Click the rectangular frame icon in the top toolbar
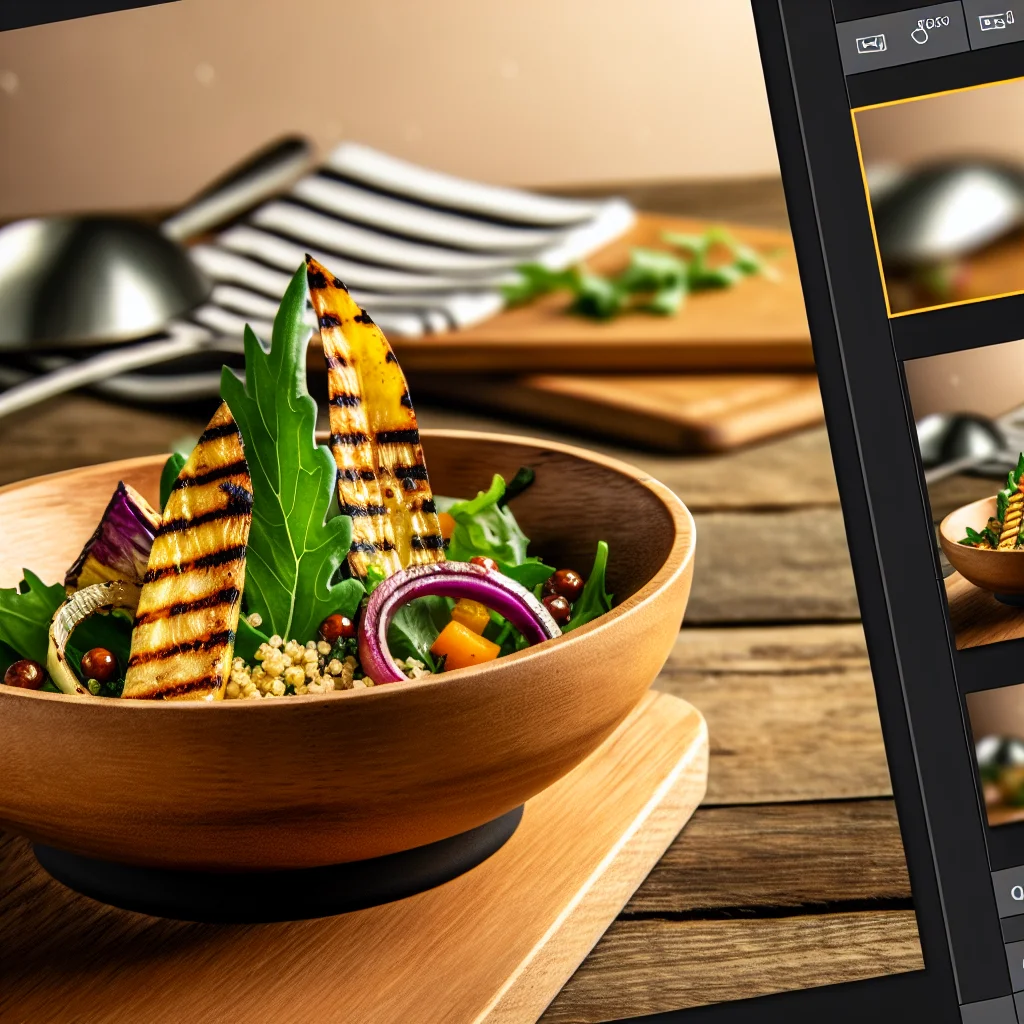The height and width of the screenshot is (1024, 1024). tap(870, 43)
